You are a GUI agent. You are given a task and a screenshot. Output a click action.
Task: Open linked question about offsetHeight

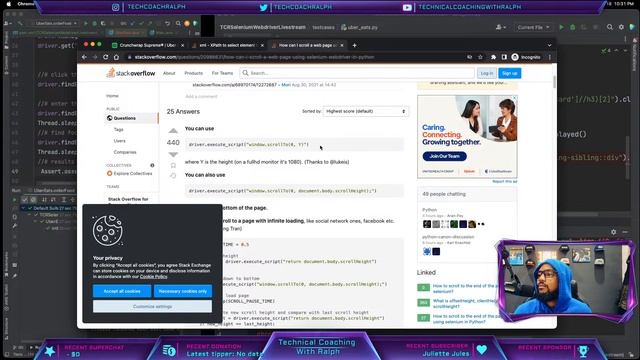[x=464, y=303]
